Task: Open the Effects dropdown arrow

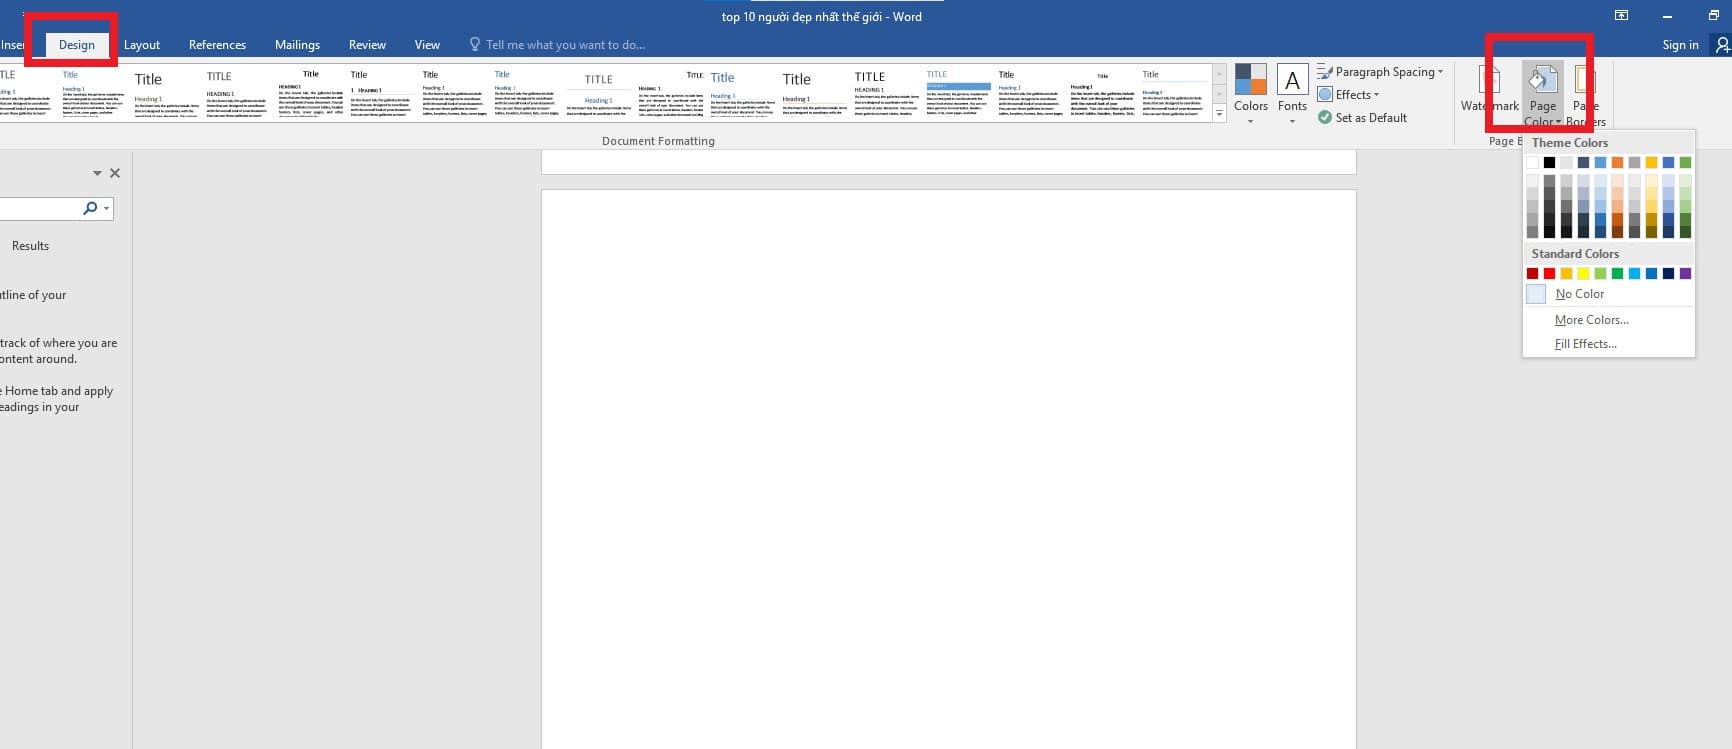Action: tap(1376, 95)
